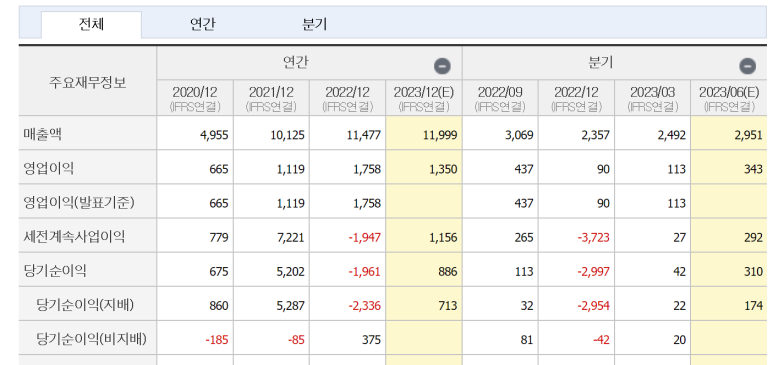Click the 당기순이익 value 5,202
Screen dimensions: 773x365
pos(291,272)
